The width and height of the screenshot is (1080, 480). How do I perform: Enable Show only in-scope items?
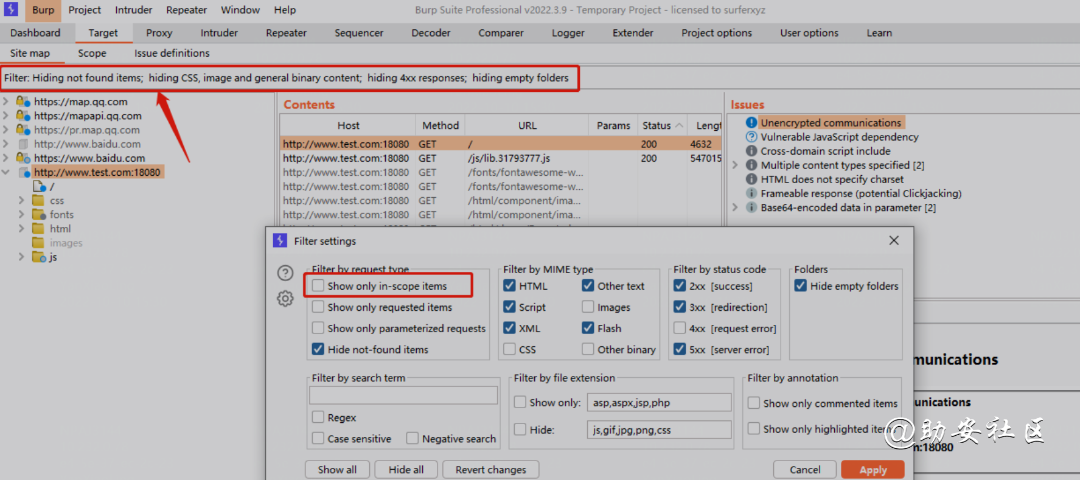[318, 285]
